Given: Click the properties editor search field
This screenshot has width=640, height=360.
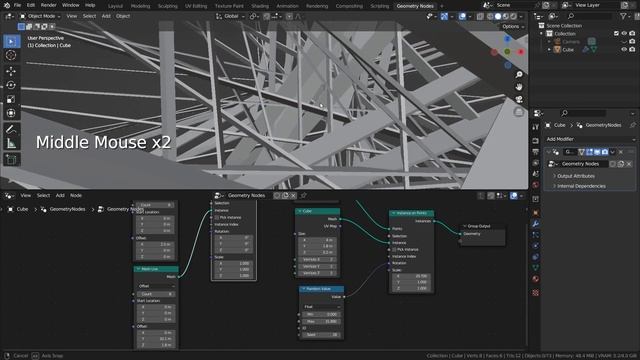Looking at the screenshot, I should [582, 113].
